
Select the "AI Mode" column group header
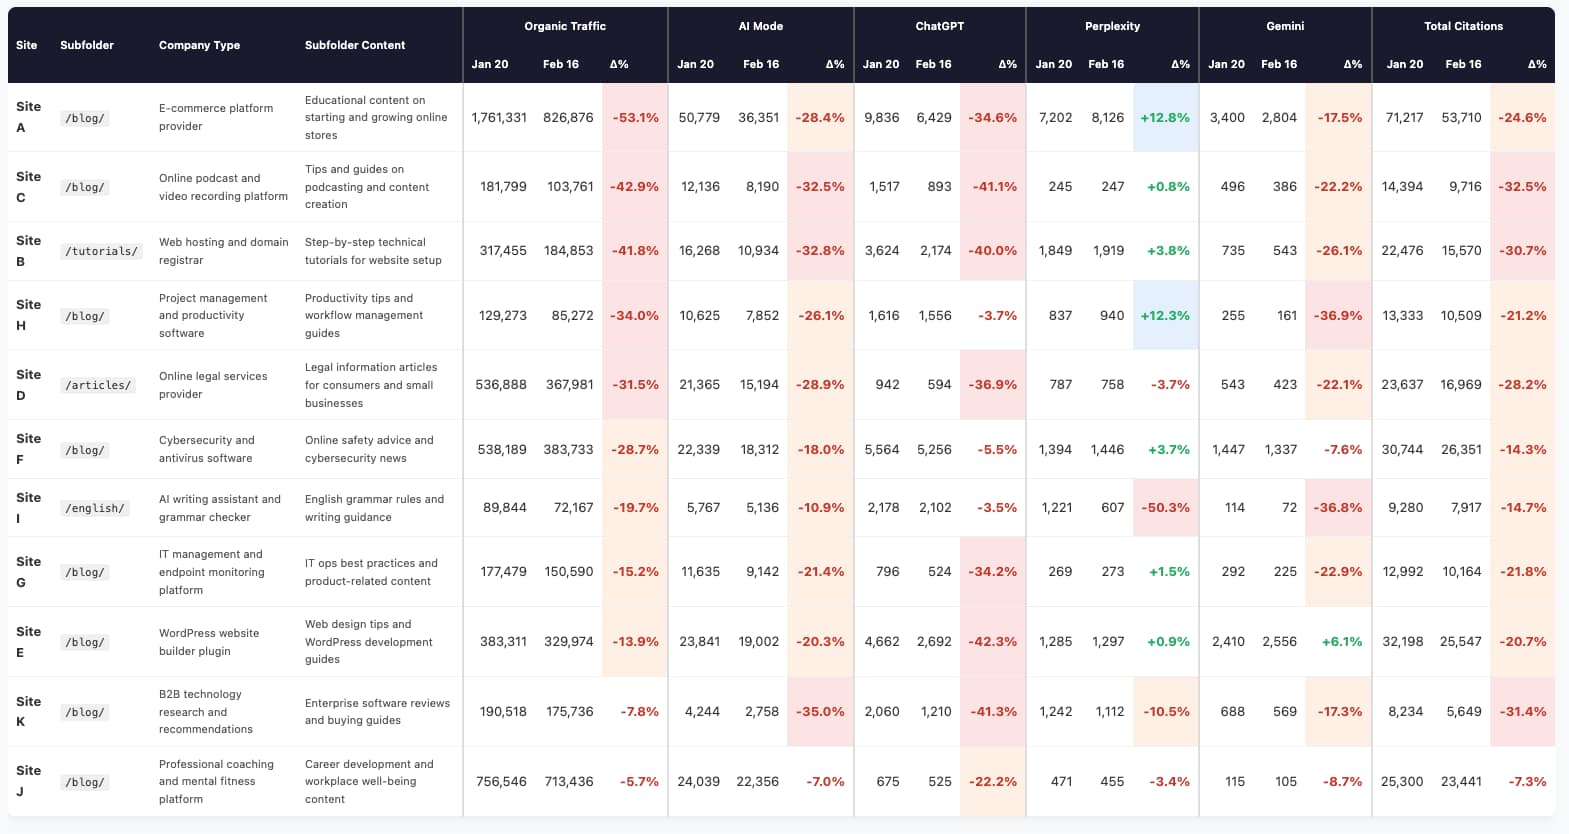(x=760, y=26)
